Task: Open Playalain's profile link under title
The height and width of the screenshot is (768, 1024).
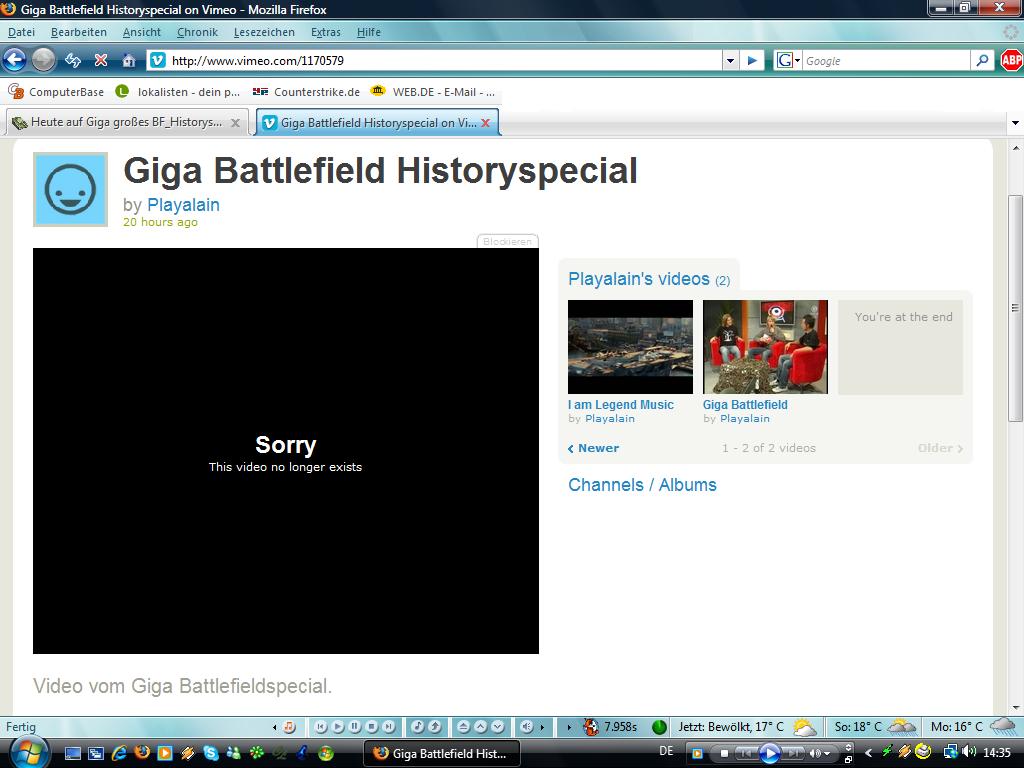Action: tap(183, 204)
